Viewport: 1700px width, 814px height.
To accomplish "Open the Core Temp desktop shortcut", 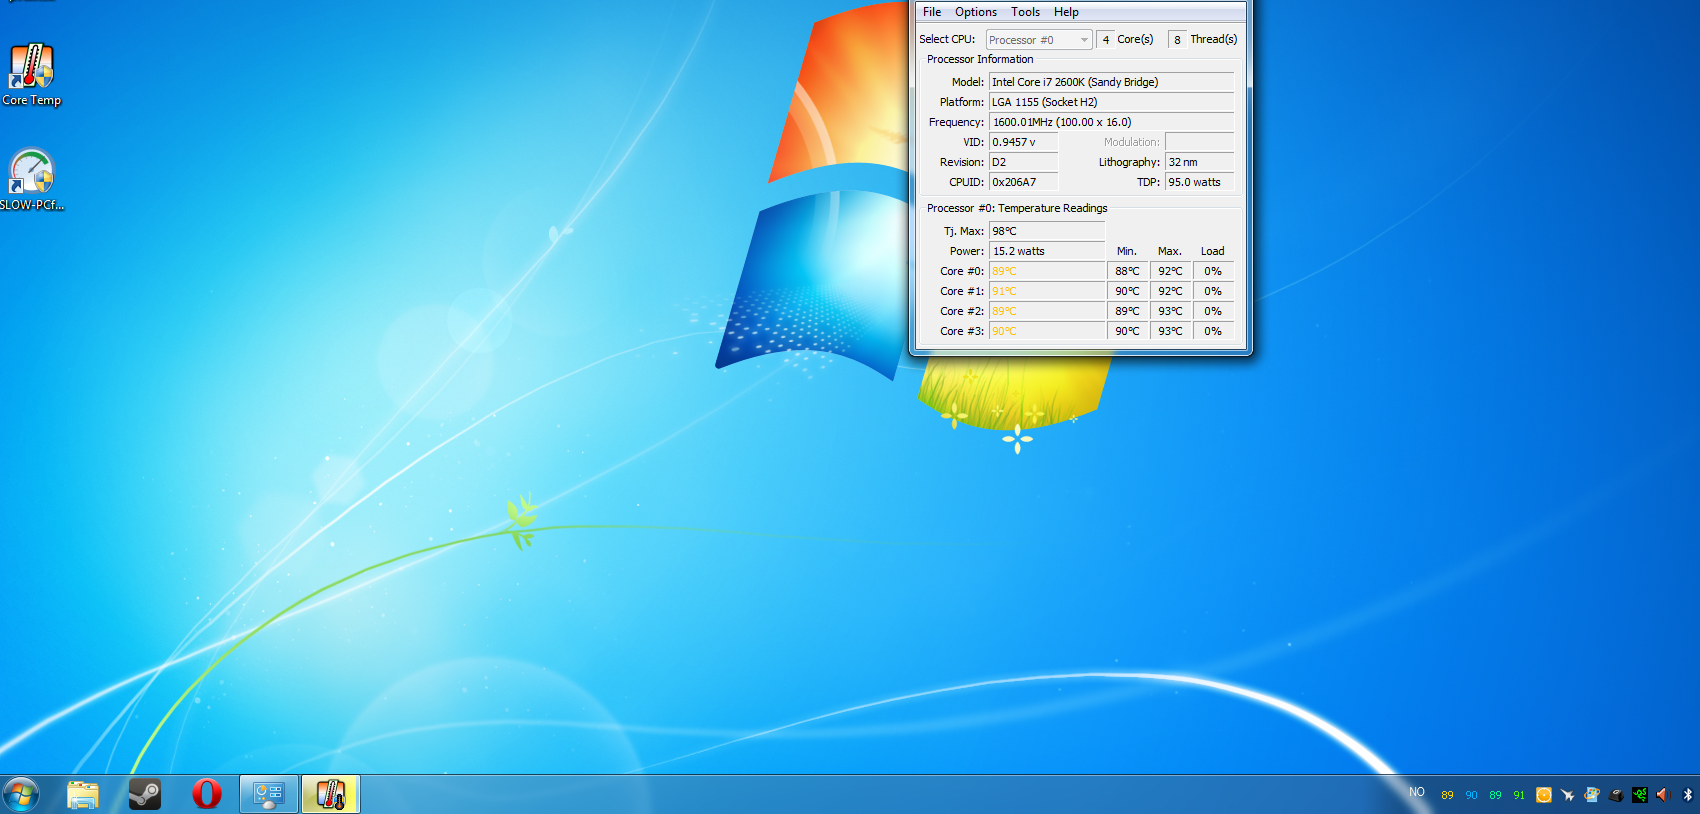I will 32,74.
